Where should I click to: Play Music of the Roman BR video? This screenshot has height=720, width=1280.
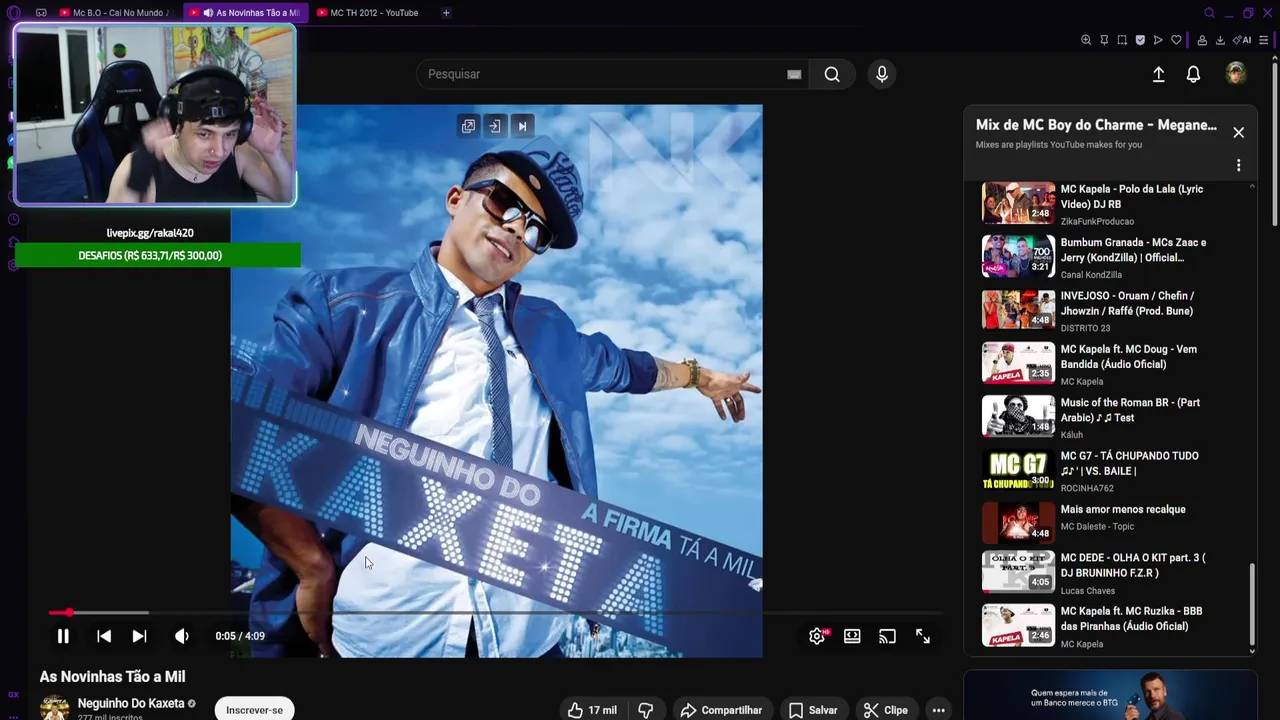tap(1108, 417)
